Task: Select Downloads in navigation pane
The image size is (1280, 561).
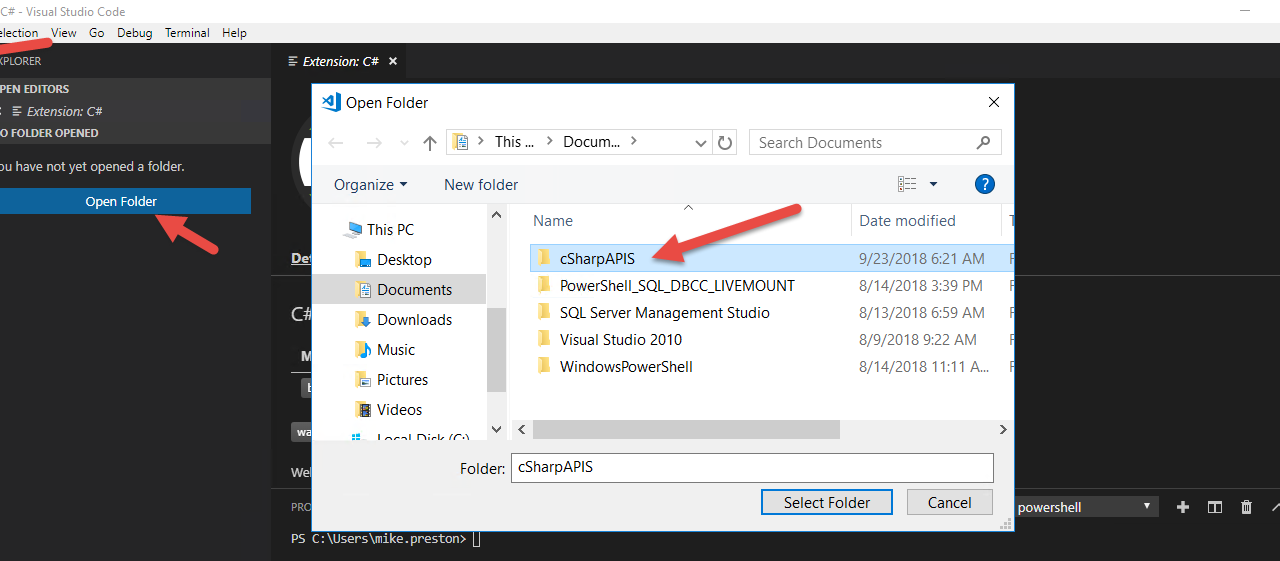Action: tap(414, 319)
